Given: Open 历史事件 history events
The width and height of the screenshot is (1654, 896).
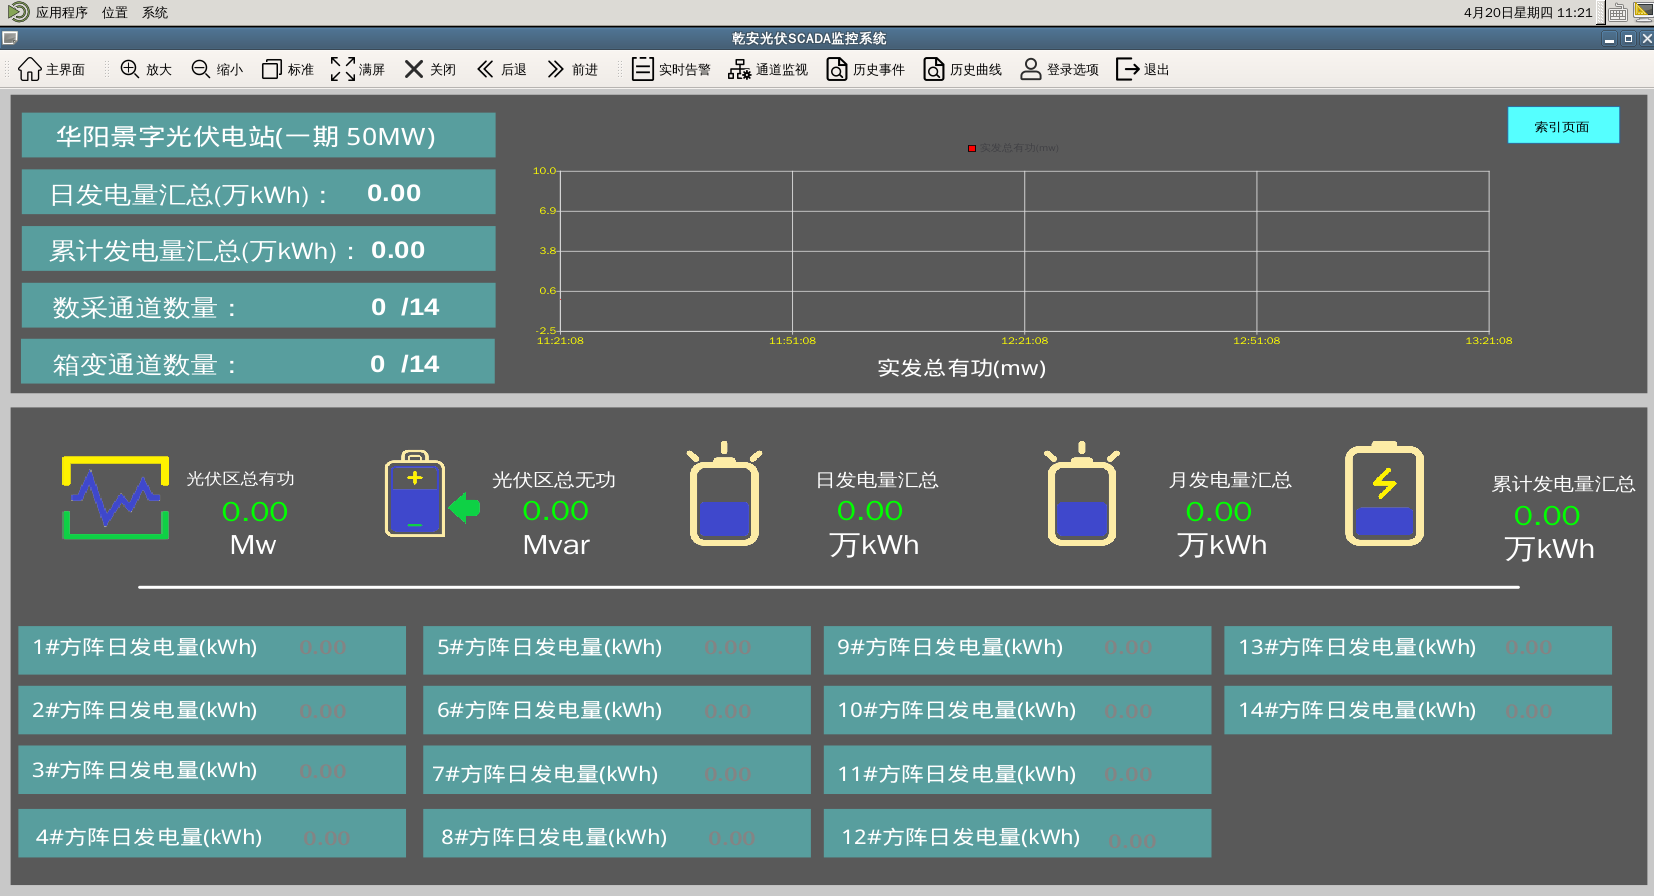Looking at the screenshot, I should 865,69.
